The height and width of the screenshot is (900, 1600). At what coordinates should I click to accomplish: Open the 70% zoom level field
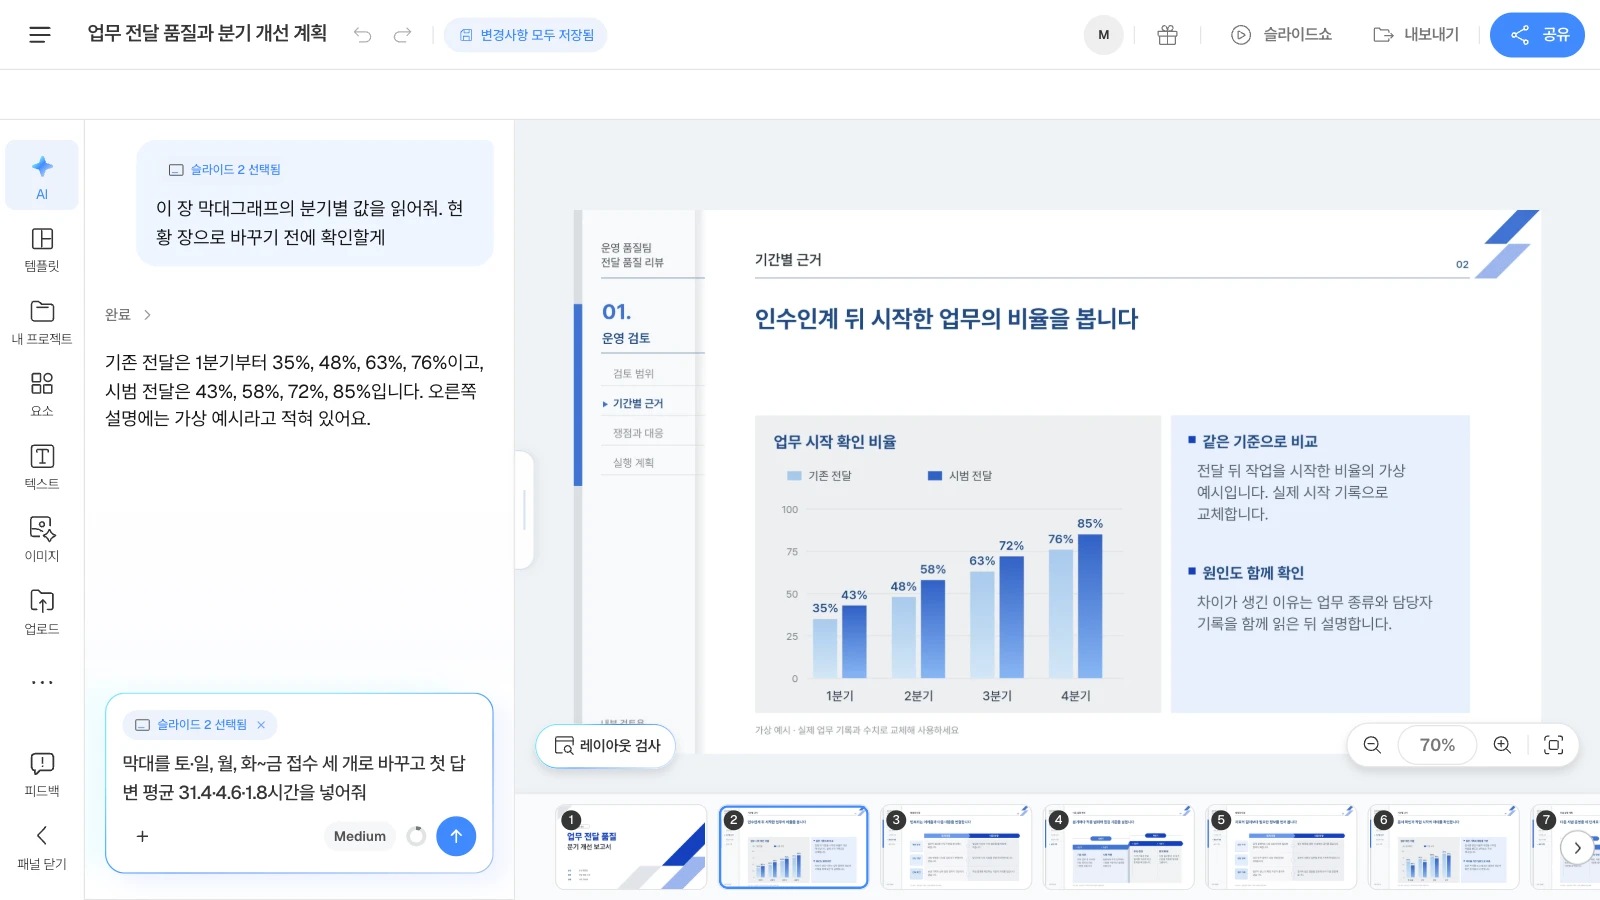tap(1437, 745)
